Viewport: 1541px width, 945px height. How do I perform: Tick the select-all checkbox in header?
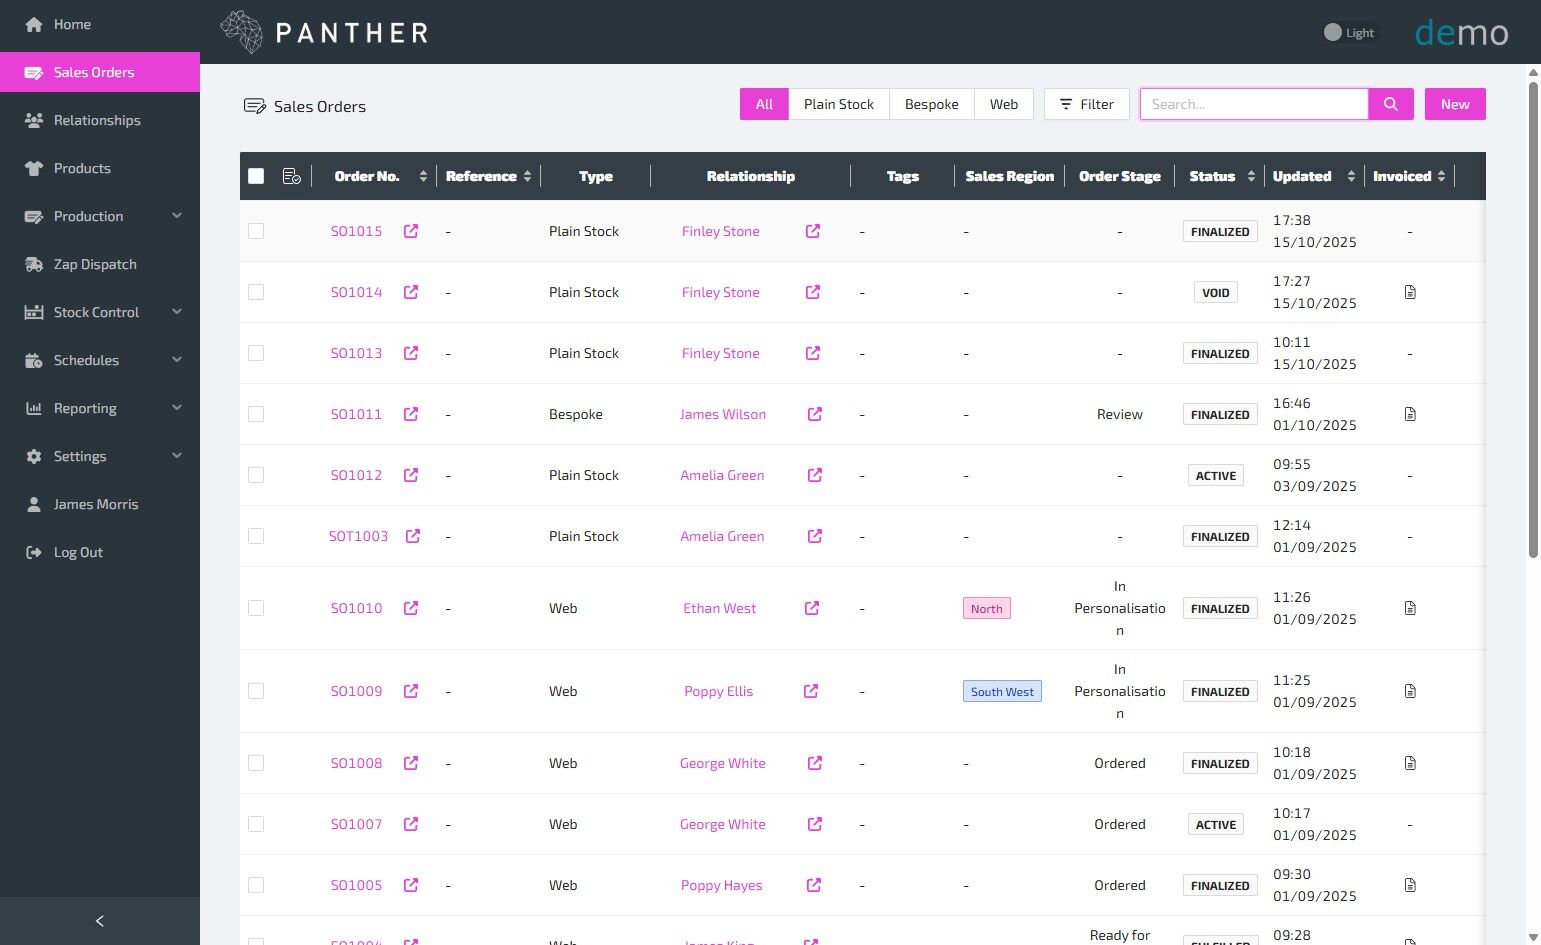click(x=256, y=176)
